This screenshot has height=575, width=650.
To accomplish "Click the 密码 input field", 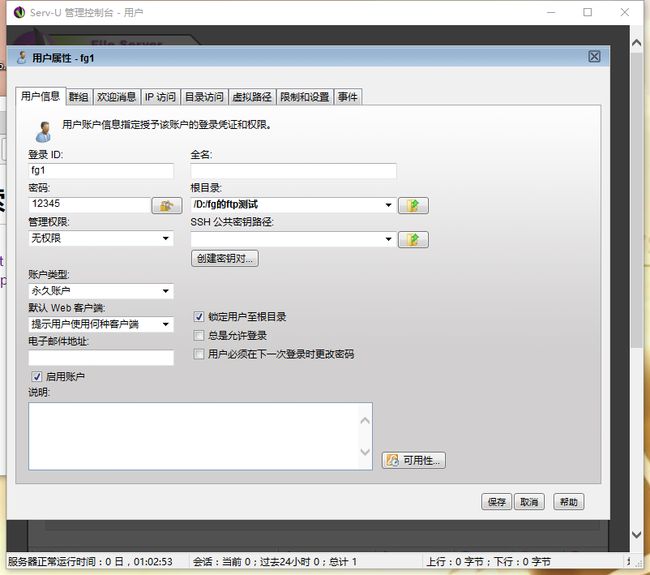I will tap(89, 204).
